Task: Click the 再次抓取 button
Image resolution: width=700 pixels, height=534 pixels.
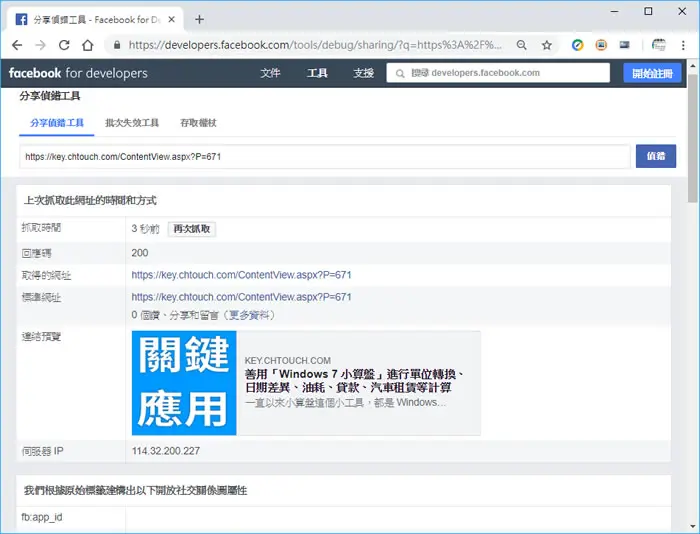Action: [192, 229]
